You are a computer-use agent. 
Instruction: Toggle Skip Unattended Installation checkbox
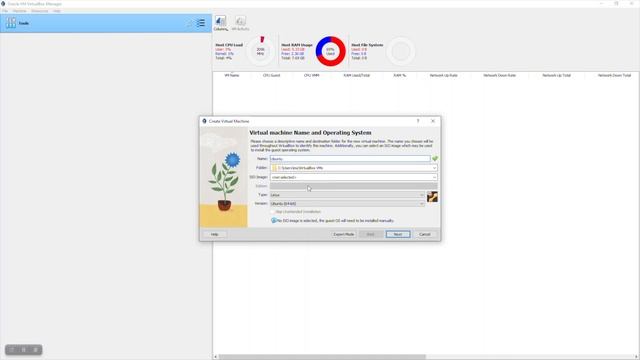(273, 212)
